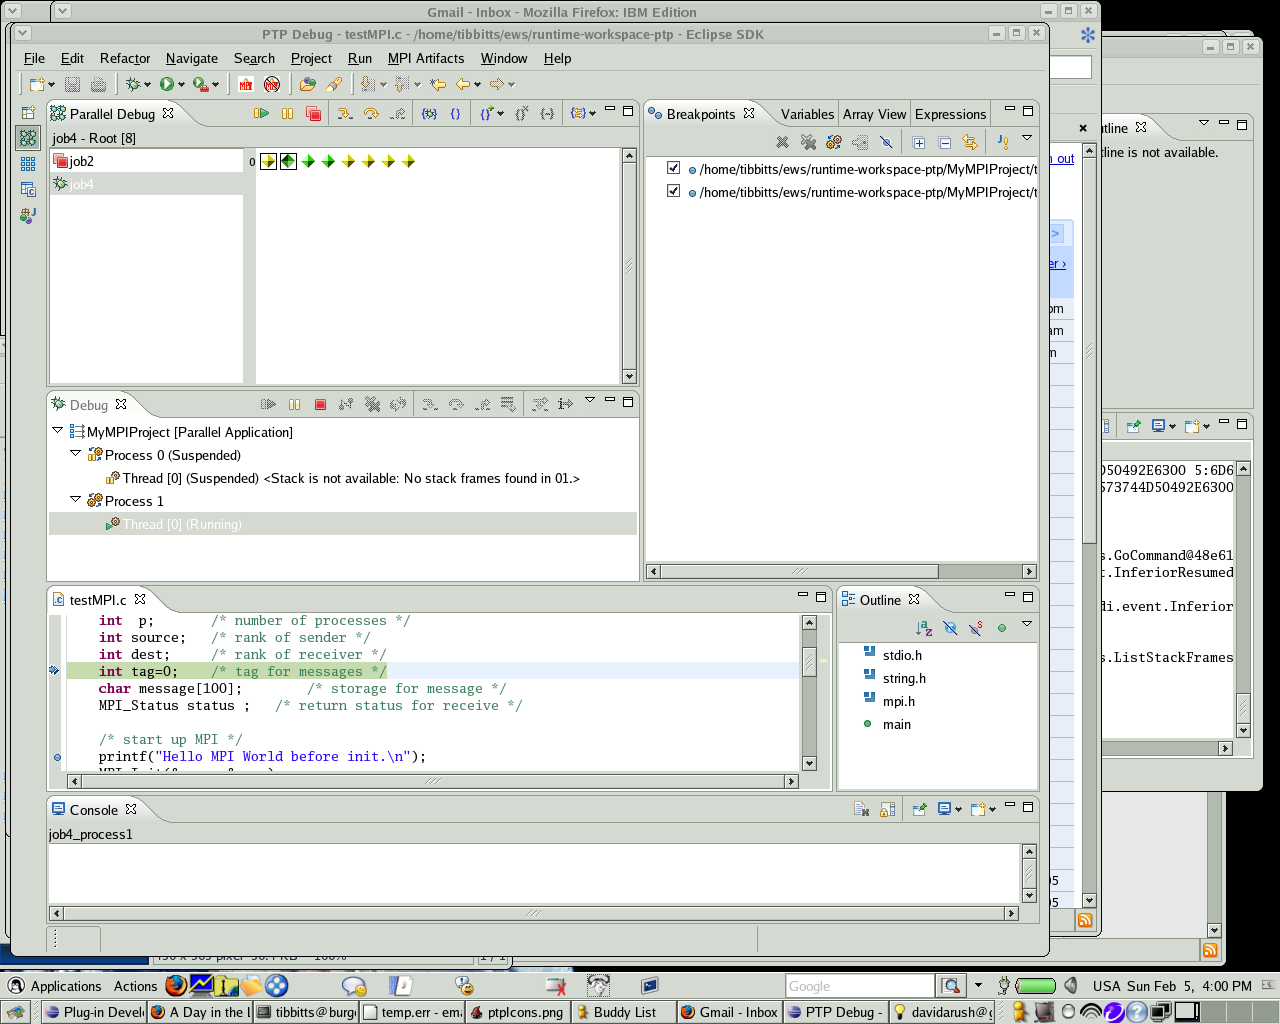Open Breakpoints view menu triangle
Viewport: 1280px width, 1024px height.
[x=1027, y=138]
